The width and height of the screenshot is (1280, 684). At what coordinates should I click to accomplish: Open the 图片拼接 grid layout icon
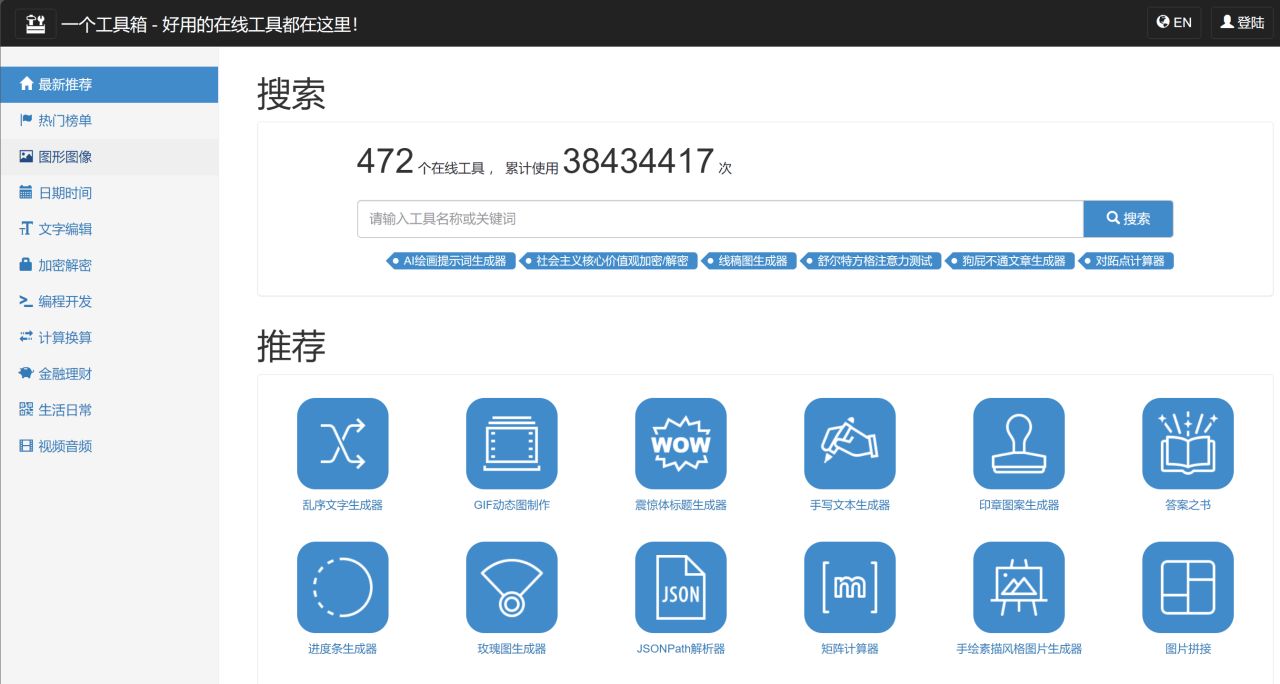[x=1187, y=587]
